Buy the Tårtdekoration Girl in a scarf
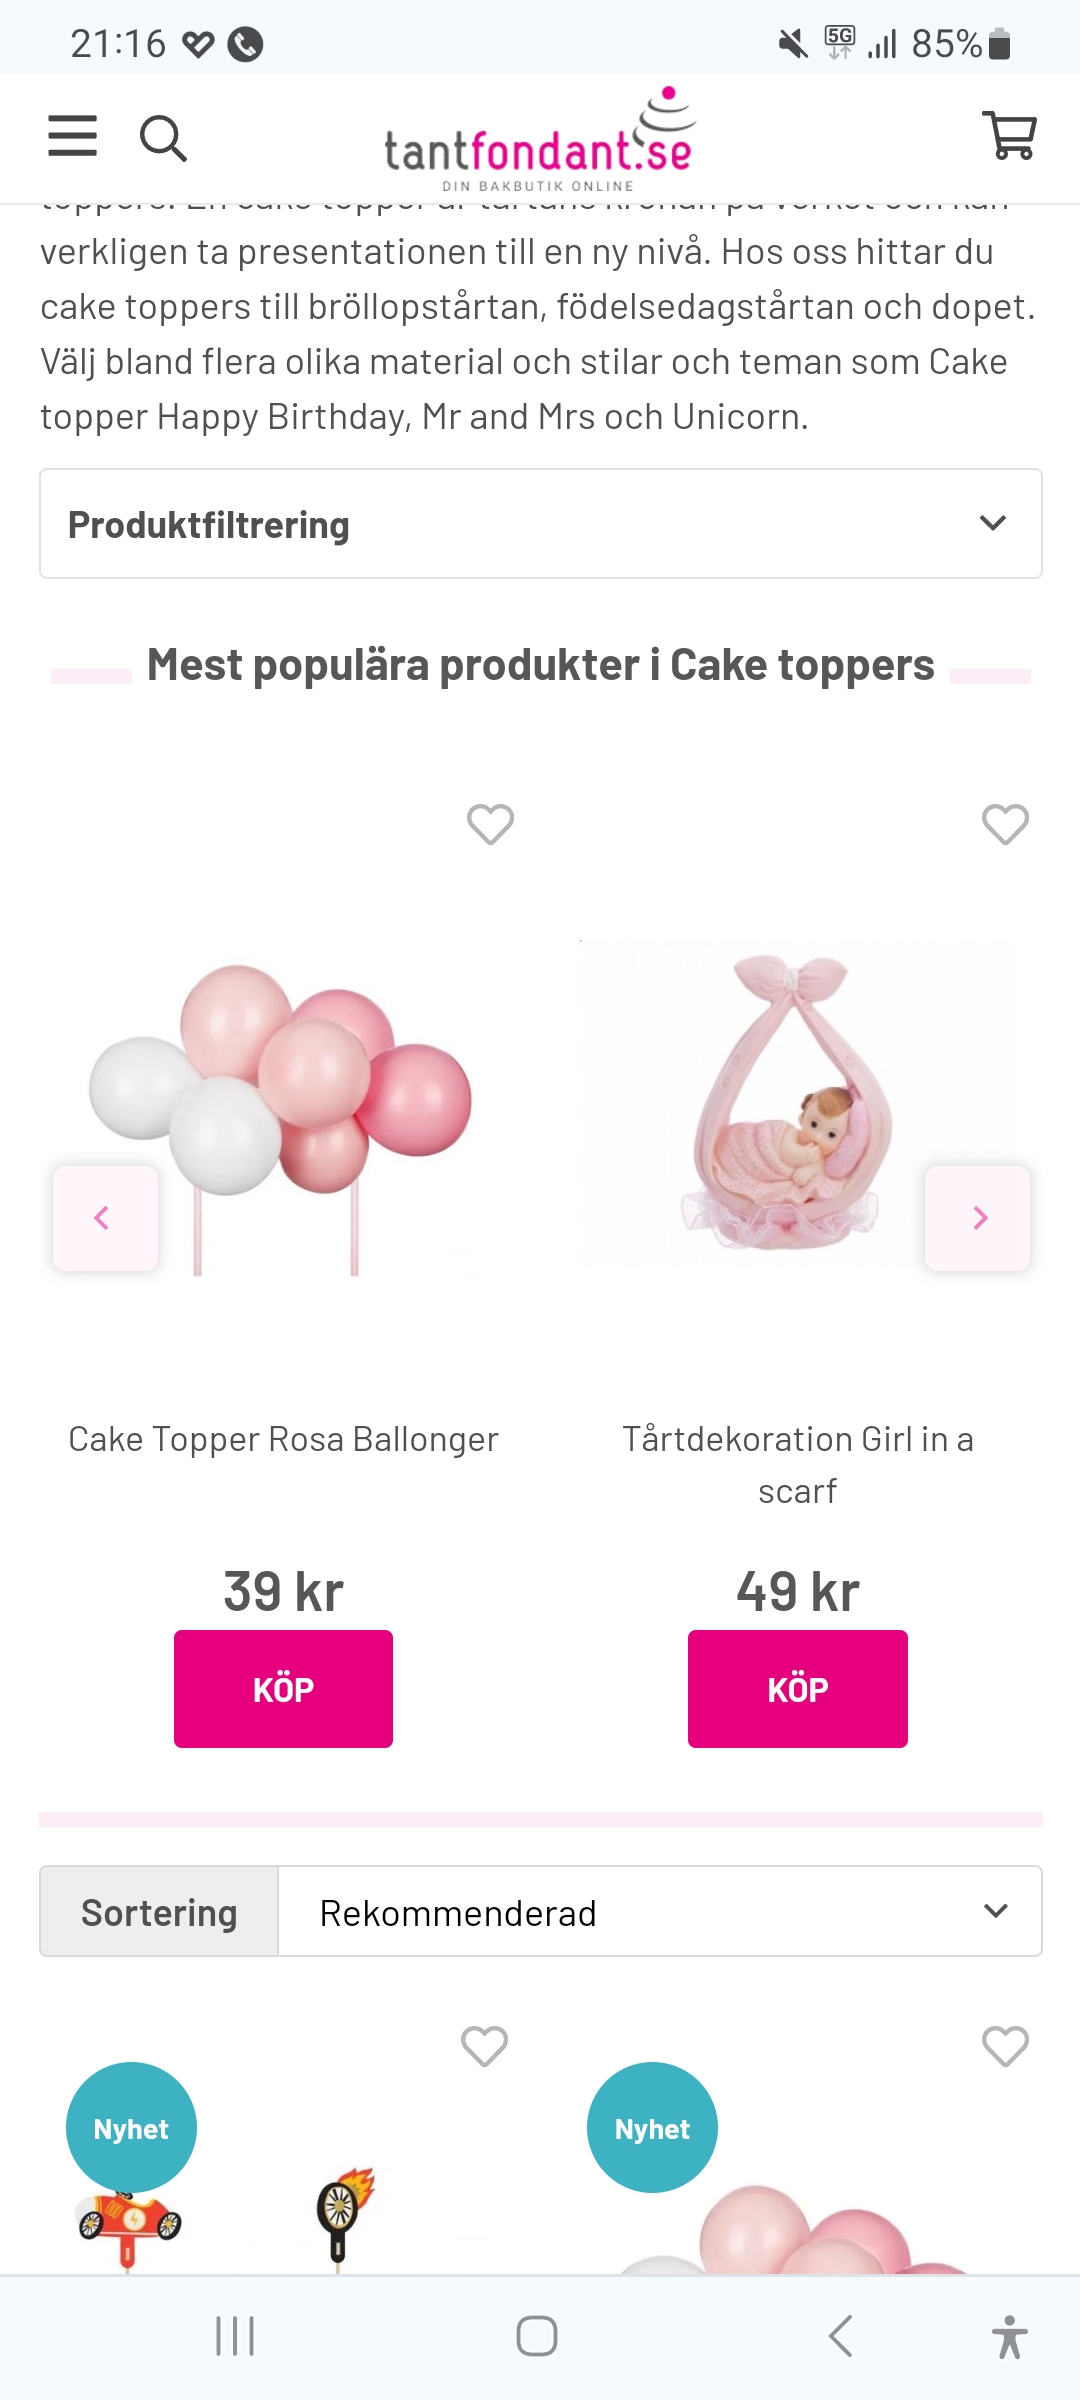The height and width of the screenshot is (2400, 1080). (x=797, y=1689)
